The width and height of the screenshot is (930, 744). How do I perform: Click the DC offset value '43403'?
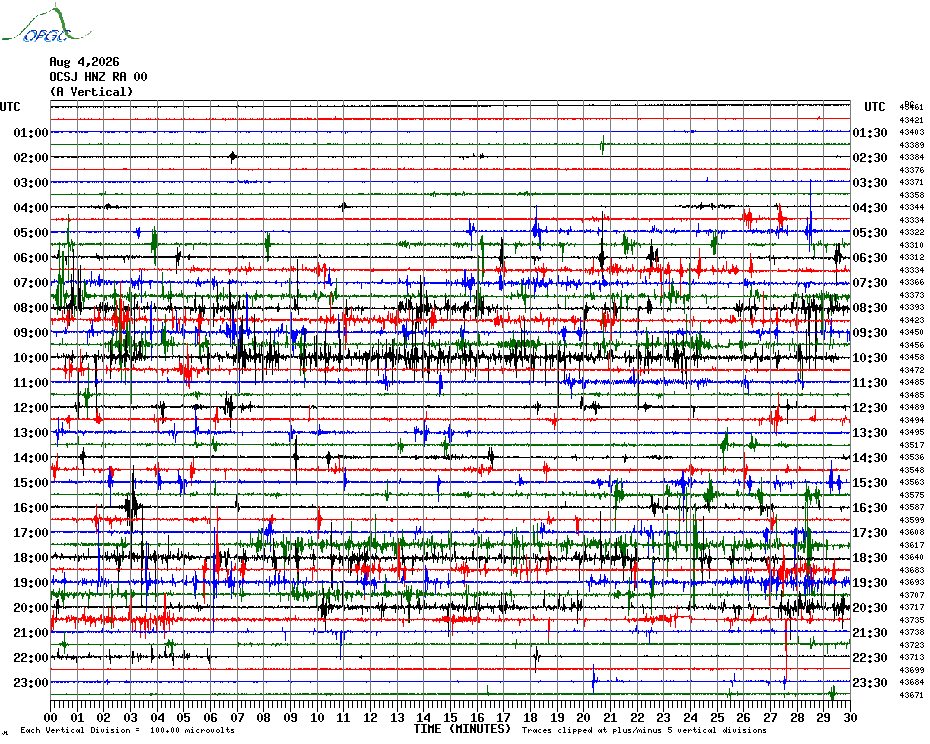[x=912, y=132]
